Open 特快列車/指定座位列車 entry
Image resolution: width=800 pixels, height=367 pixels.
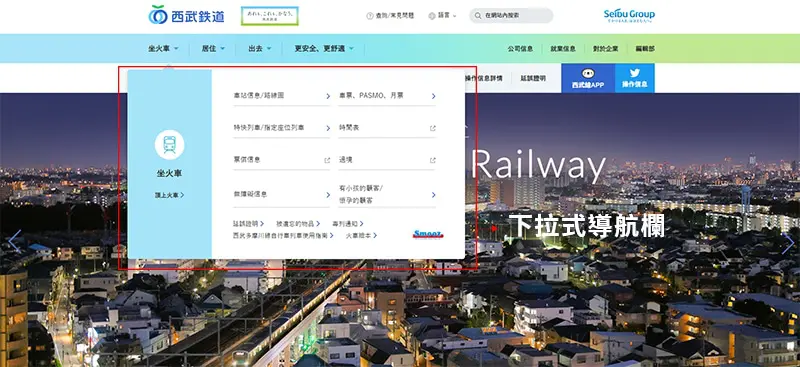[x=282, y=128]
